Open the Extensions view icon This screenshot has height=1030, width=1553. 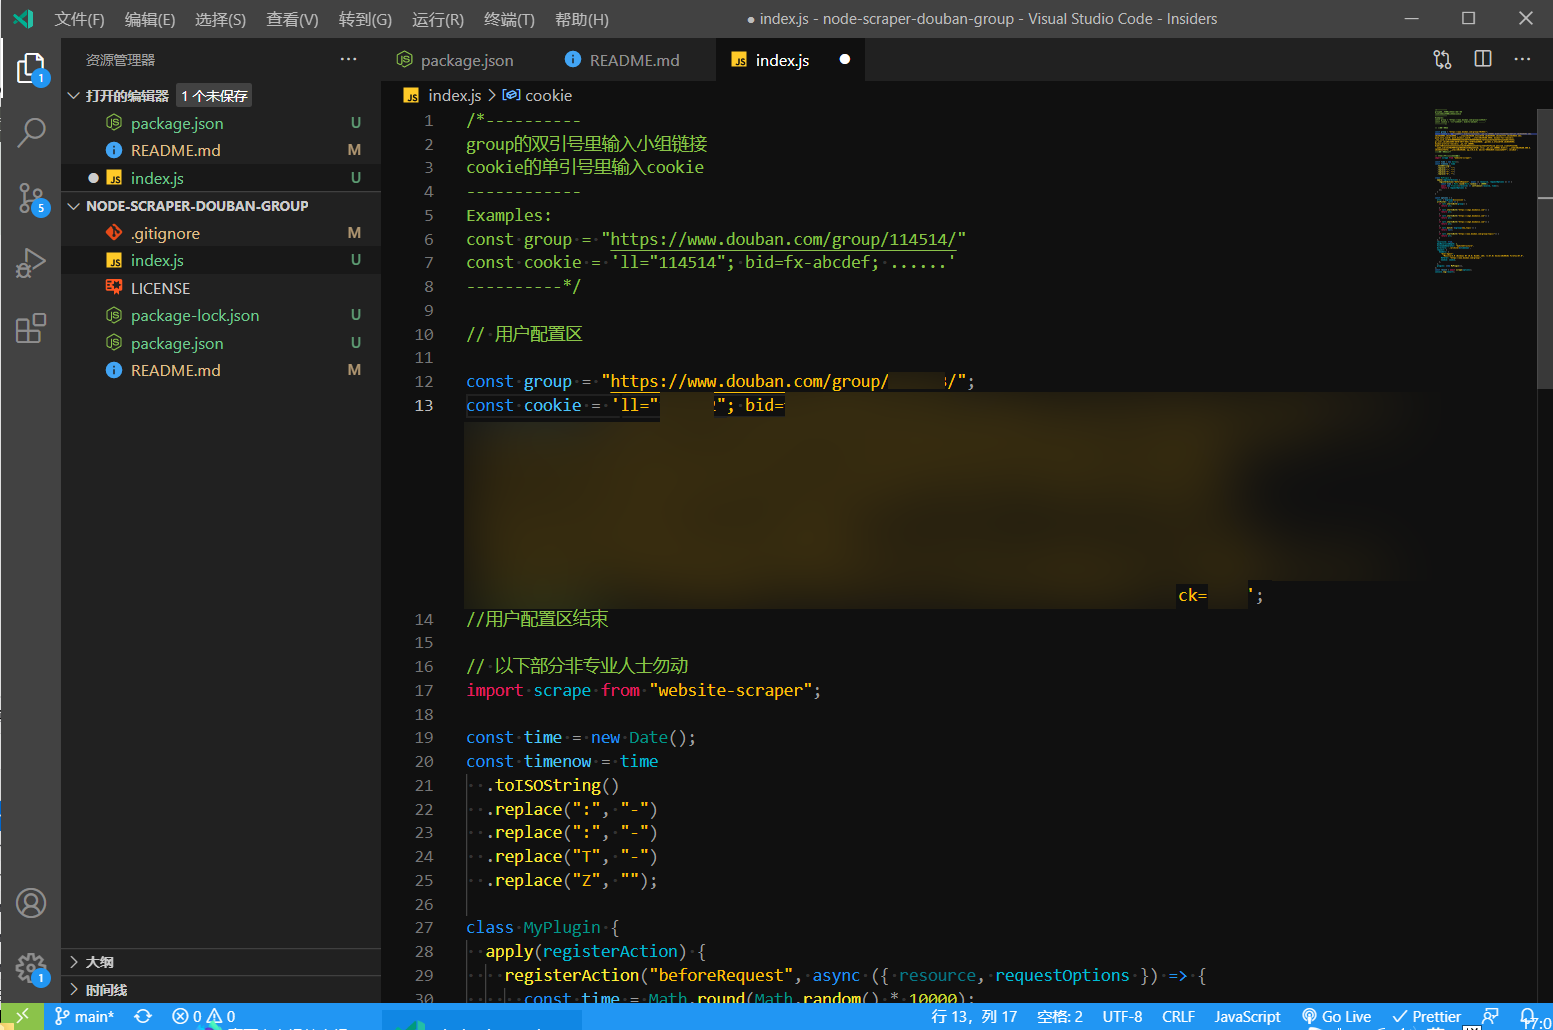tap(31, 328)
